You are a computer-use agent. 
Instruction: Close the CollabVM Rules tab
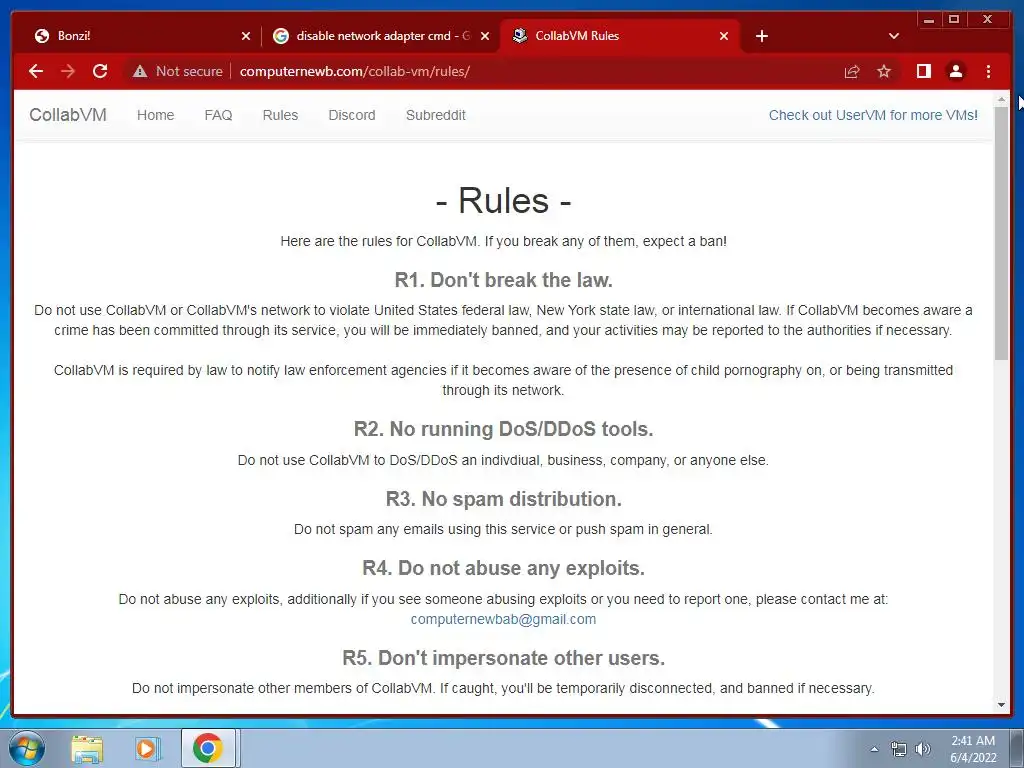(724, 36)
